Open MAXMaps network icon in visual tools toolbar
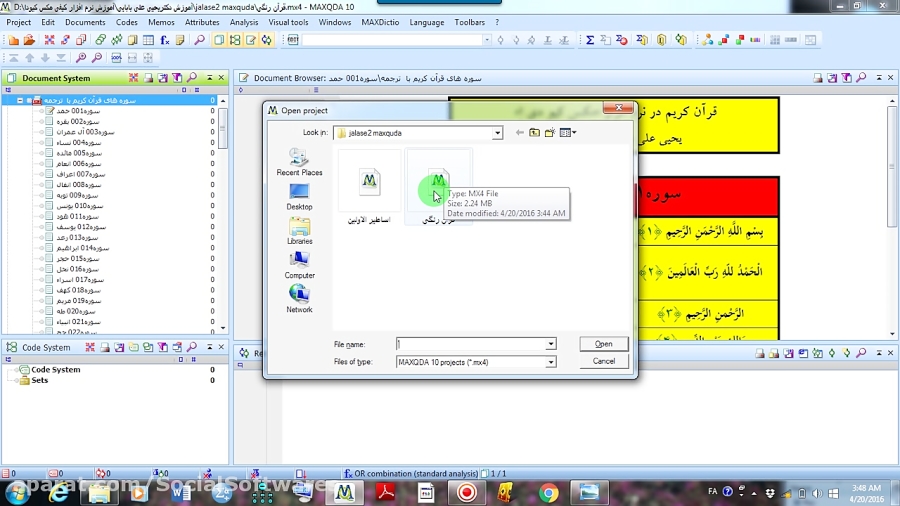900x506 pixels. [x=708, y=40]
